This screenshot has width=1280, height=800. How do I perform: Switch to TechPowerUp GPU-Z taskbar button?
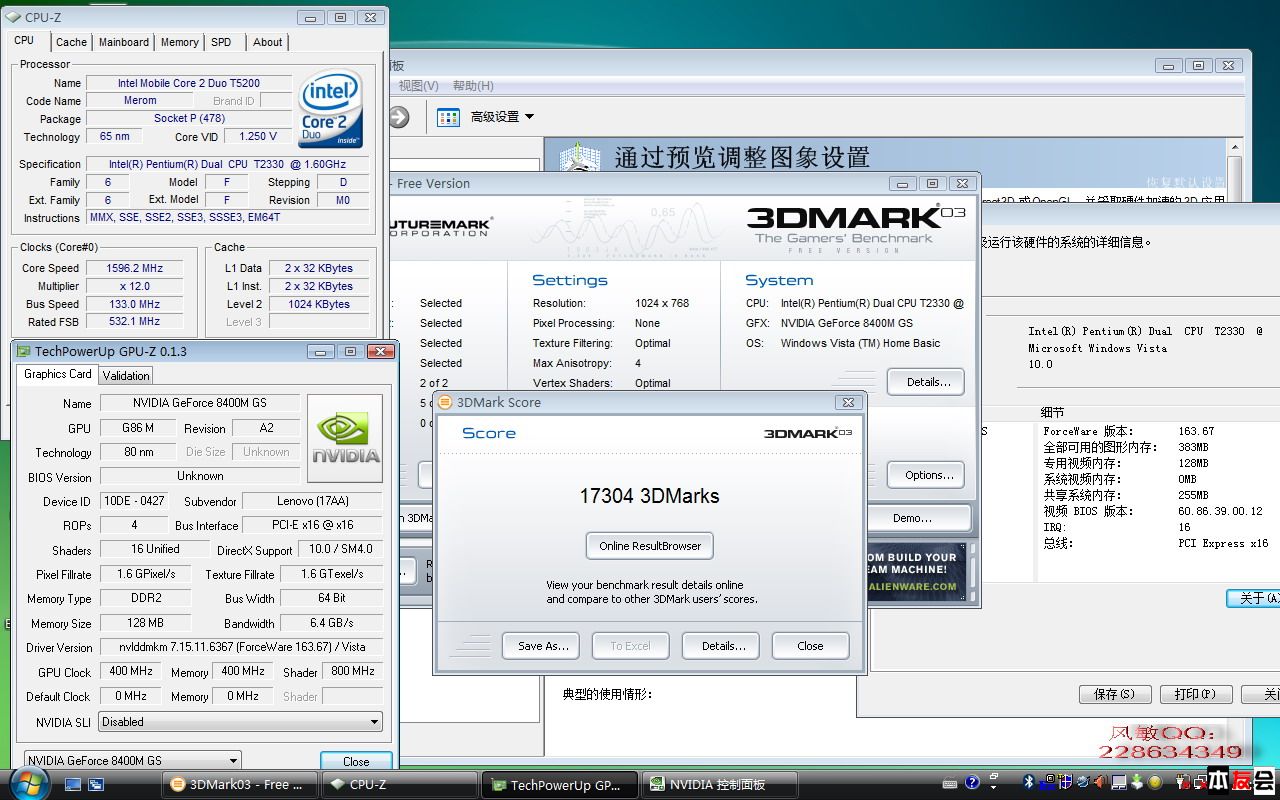558,785
